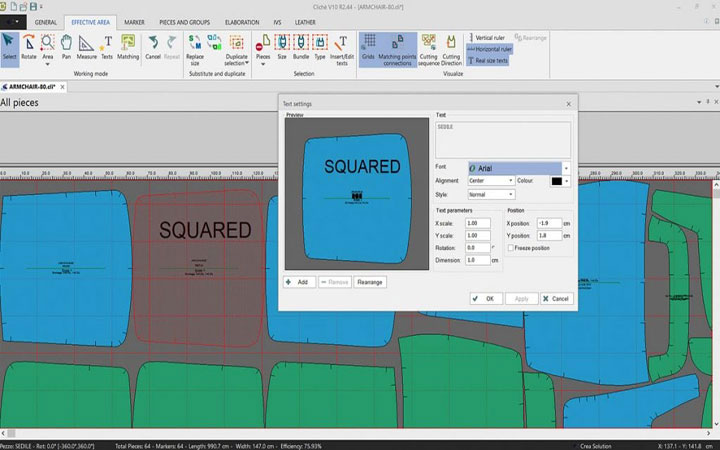Toggle the Grids display
This screenshot has height=450, width=720.
click(x=369, y=45)
